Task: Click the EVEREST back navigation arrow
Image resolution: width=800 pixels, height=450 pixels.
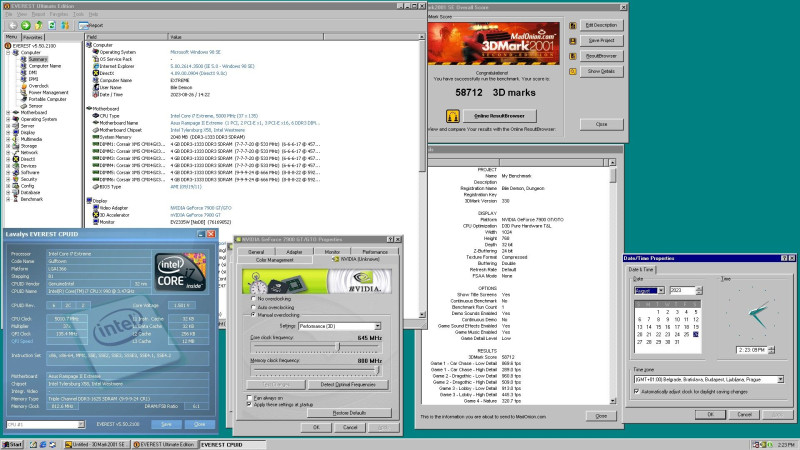Action: pyautogui.click(x=13, y=25)
